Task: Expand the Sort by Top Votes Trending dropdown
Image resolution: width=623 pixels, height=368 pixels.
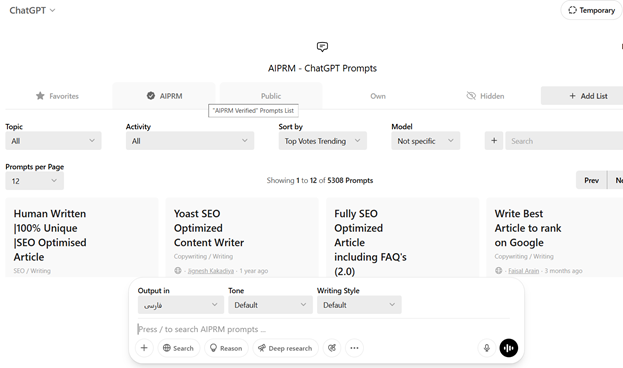Action: 322,141
